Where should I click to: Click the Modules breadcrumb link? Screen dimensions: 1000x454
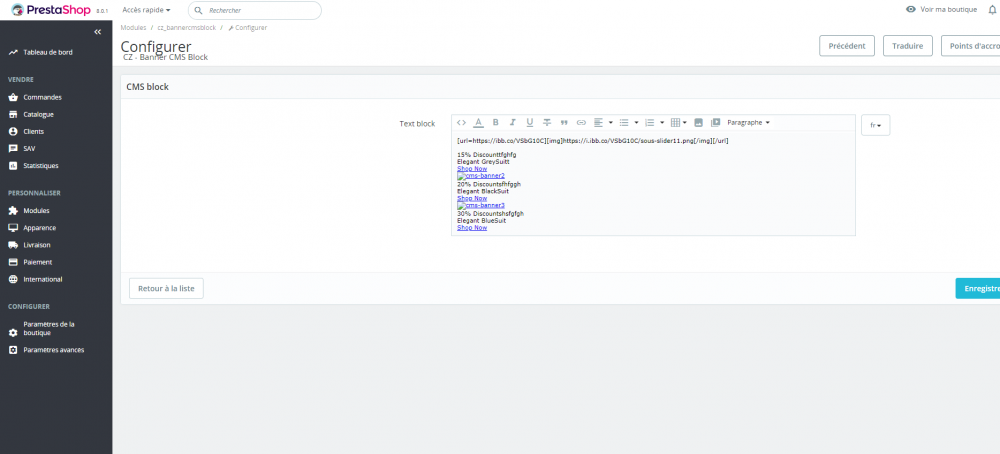pos(133,28)
